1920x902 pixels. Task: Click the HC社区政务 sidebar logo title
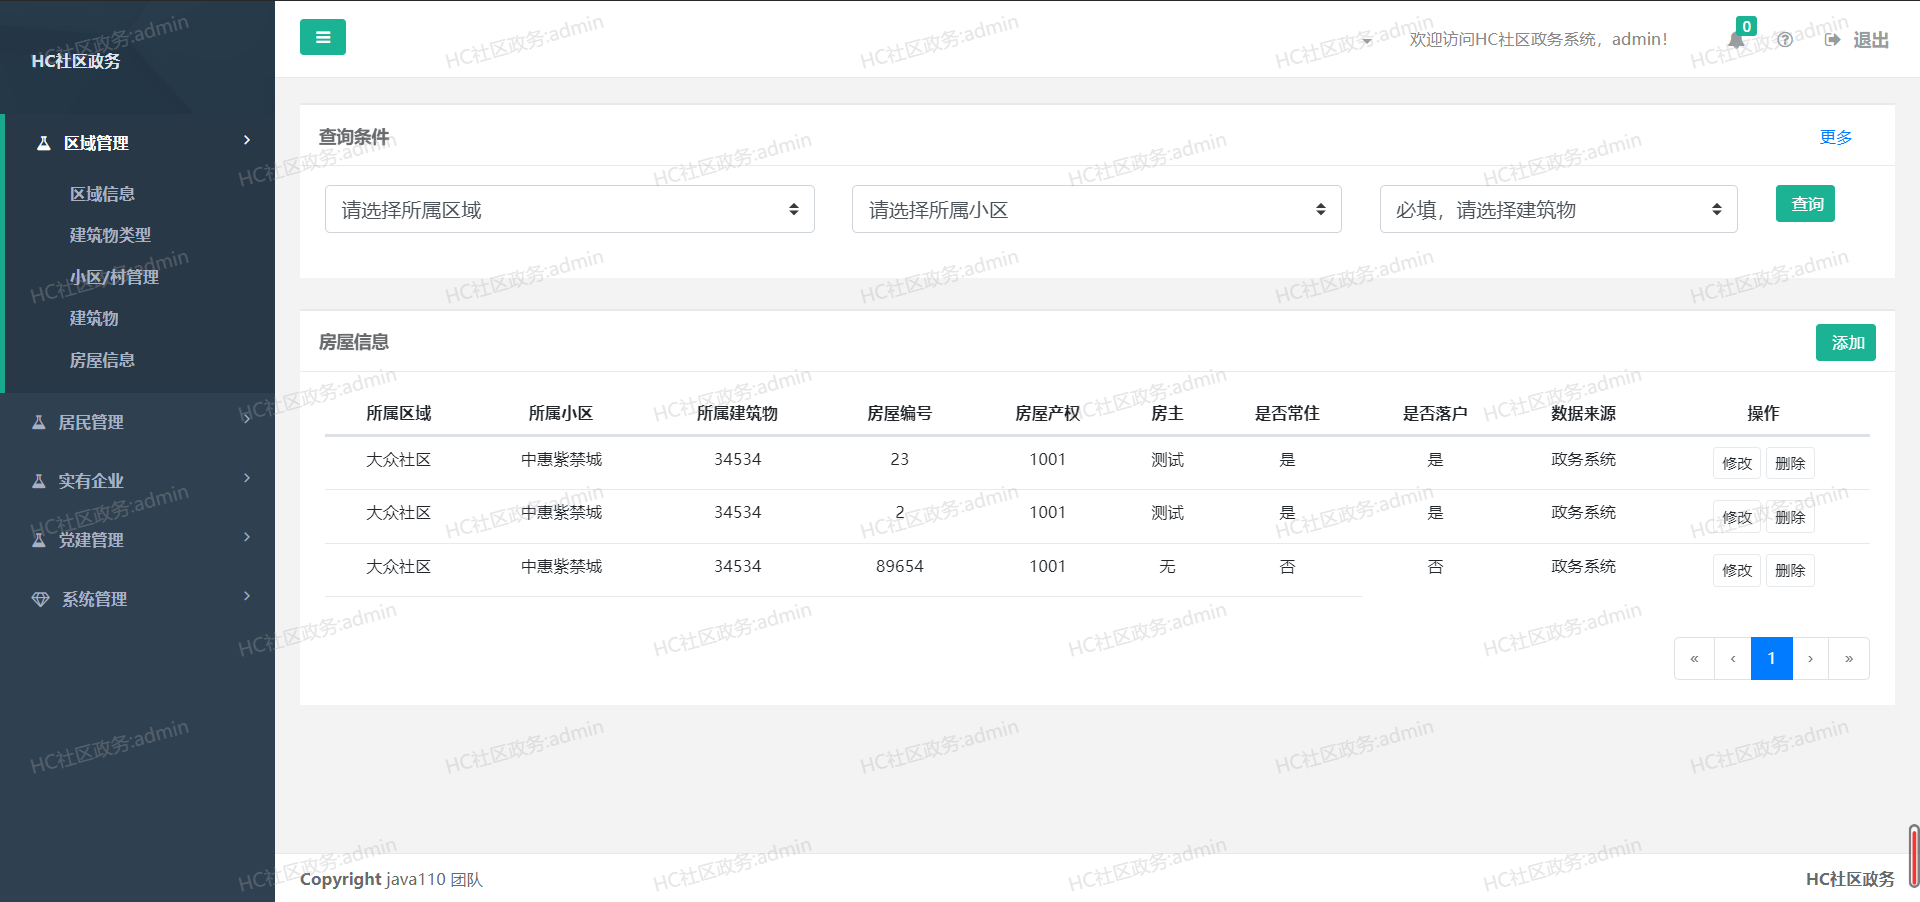coord(76,61)
